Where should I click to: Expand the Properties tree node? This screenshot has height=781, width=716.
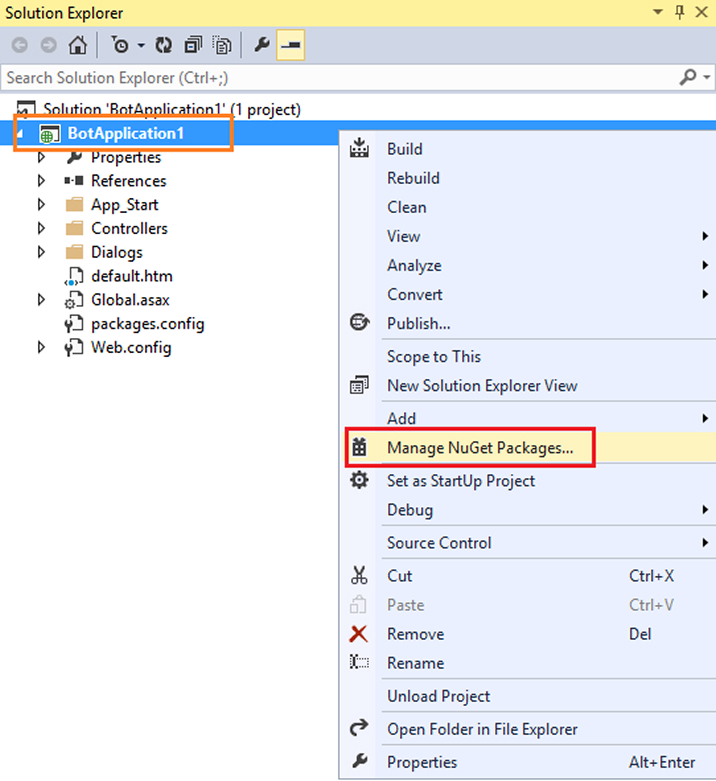[41, 157]
